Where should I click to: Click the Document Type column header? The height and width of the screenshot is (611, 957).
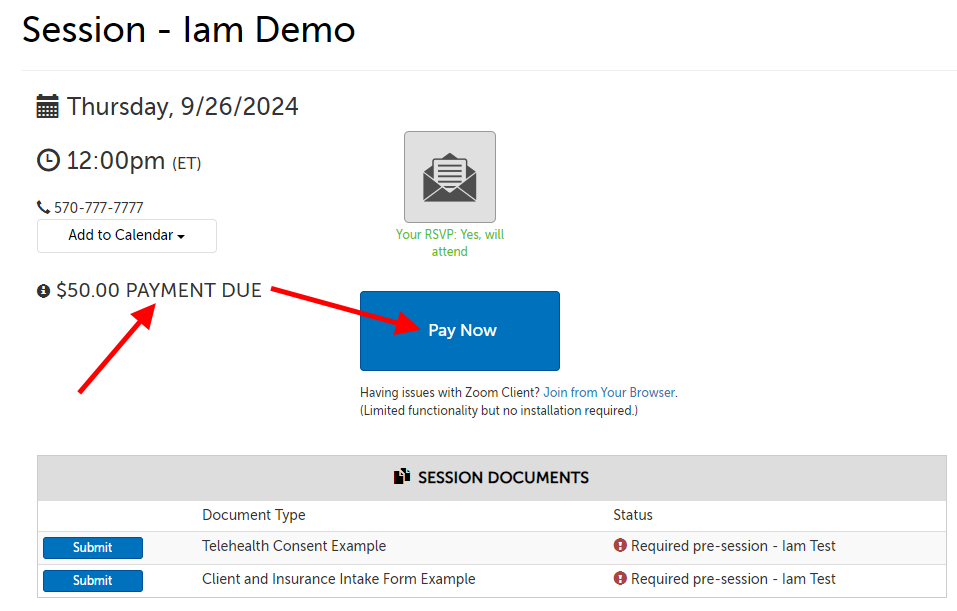[x=253, y=514]
